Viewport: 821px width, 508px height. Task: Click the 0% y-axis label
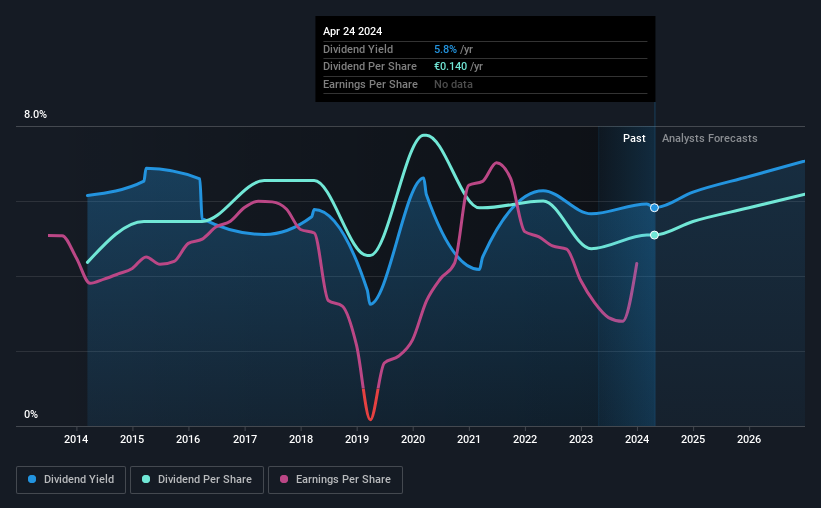point(31,414)
